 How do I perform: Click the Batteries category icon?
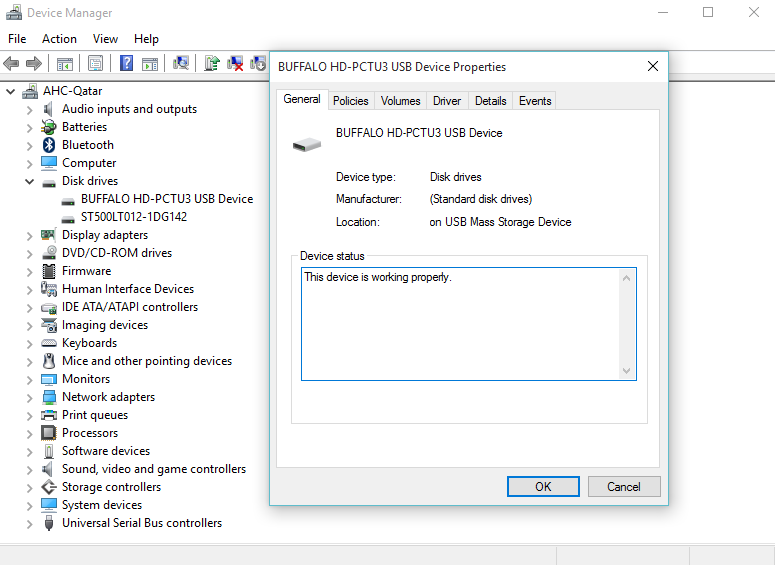point(48,127)
